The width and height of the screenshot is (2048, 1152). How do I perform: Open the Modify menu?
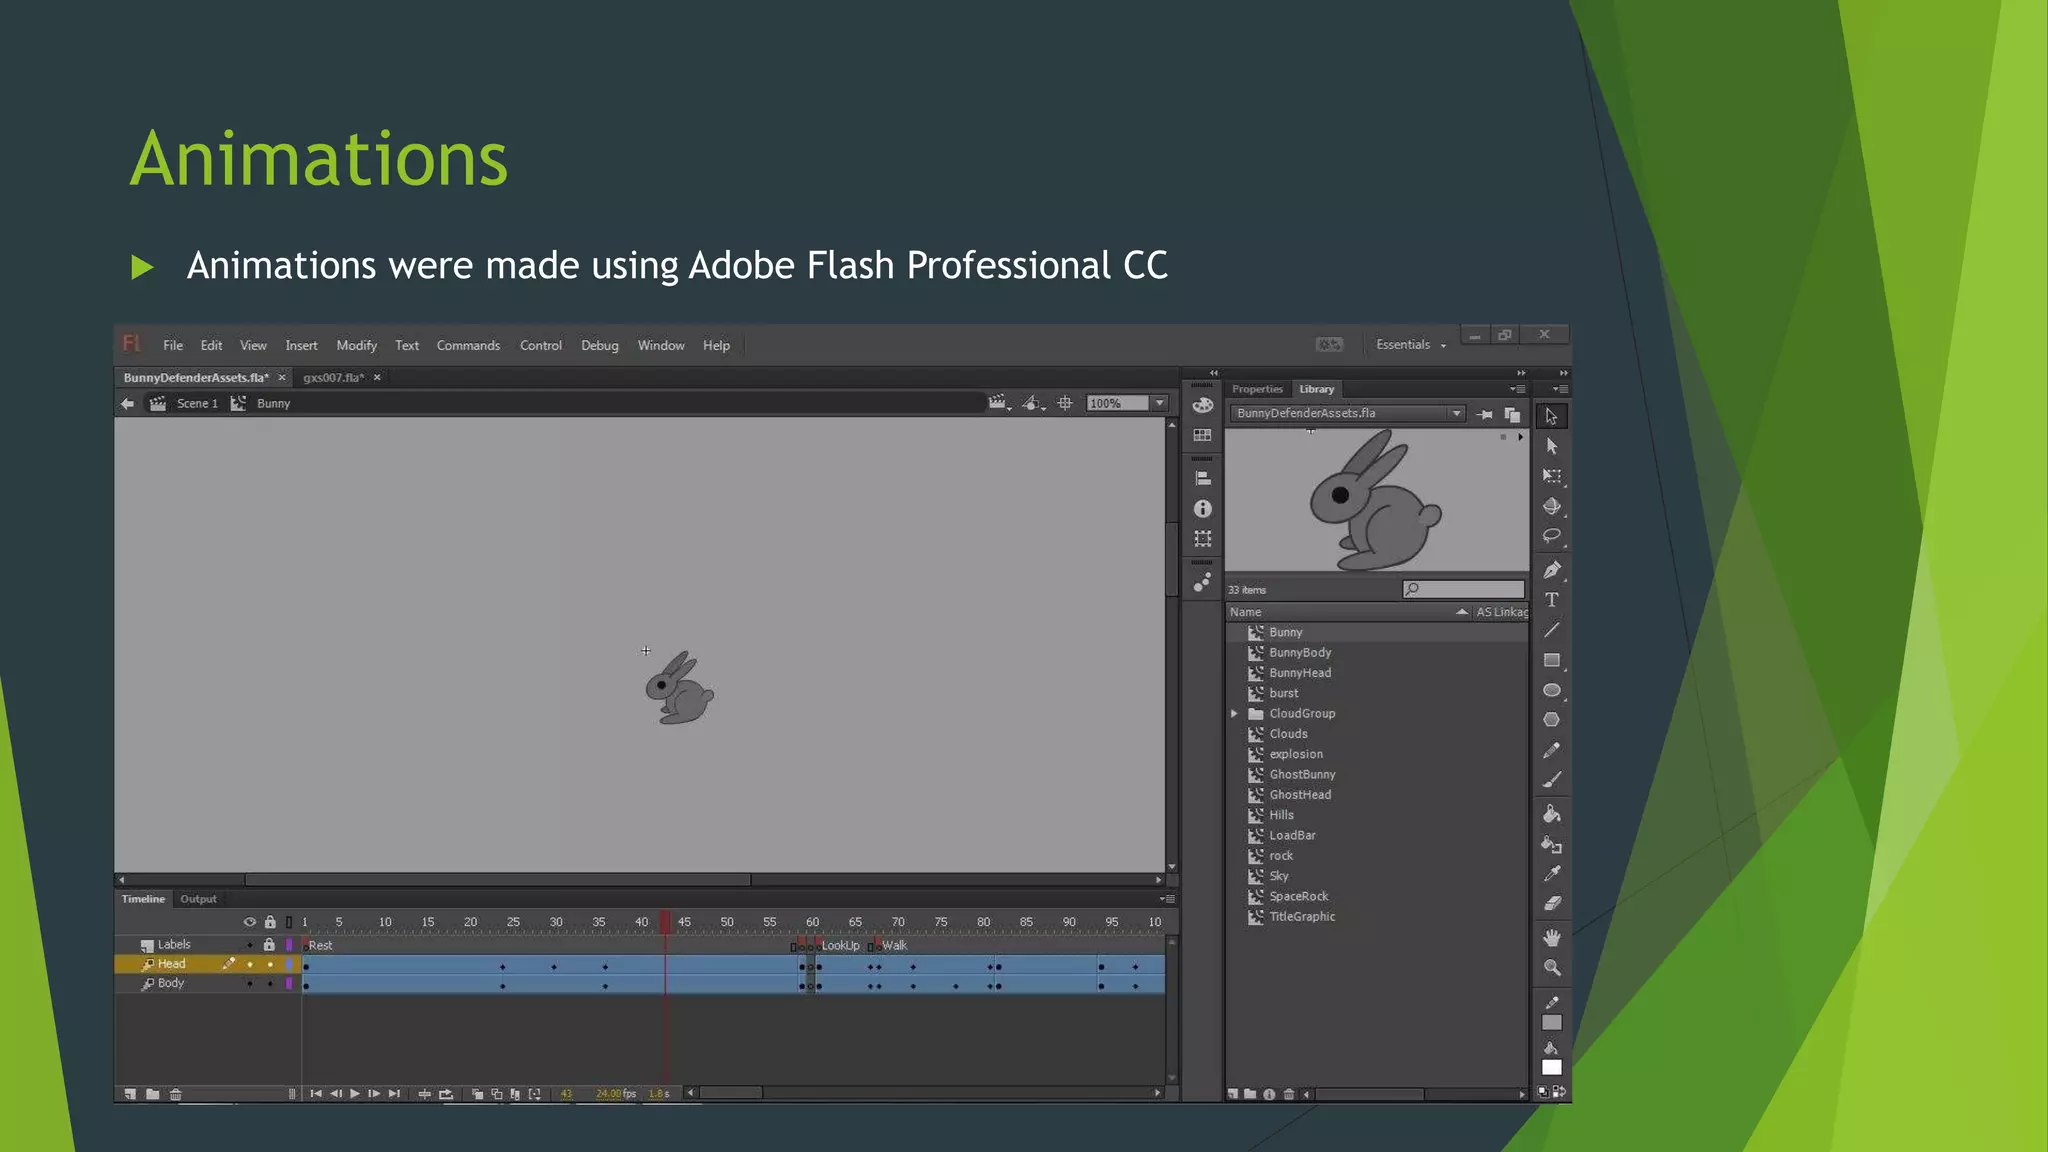pos(356,345)
